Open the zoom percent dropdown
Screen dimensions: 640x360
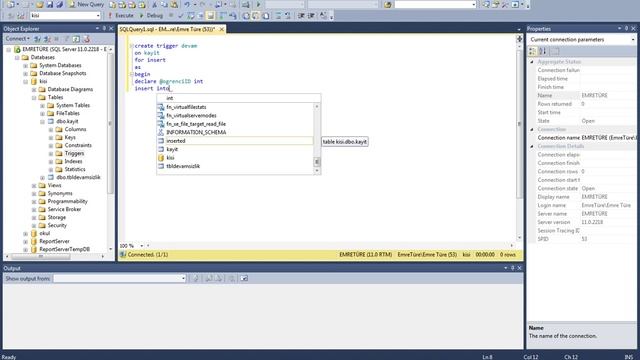142,246
